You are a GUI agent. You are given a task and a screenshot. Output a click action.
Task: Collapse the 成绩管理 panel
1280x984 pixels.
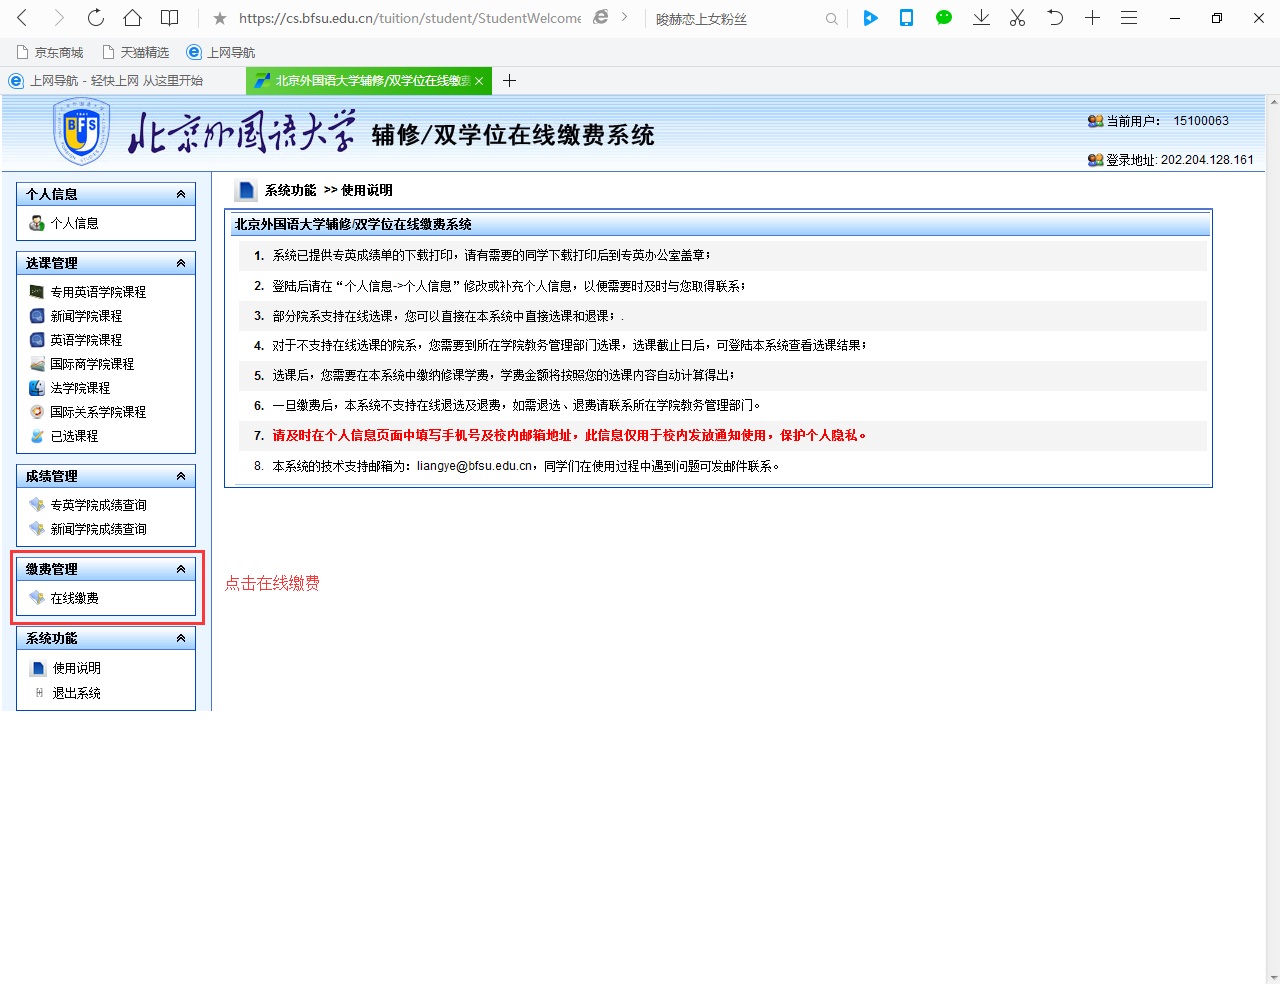(181, 476)
